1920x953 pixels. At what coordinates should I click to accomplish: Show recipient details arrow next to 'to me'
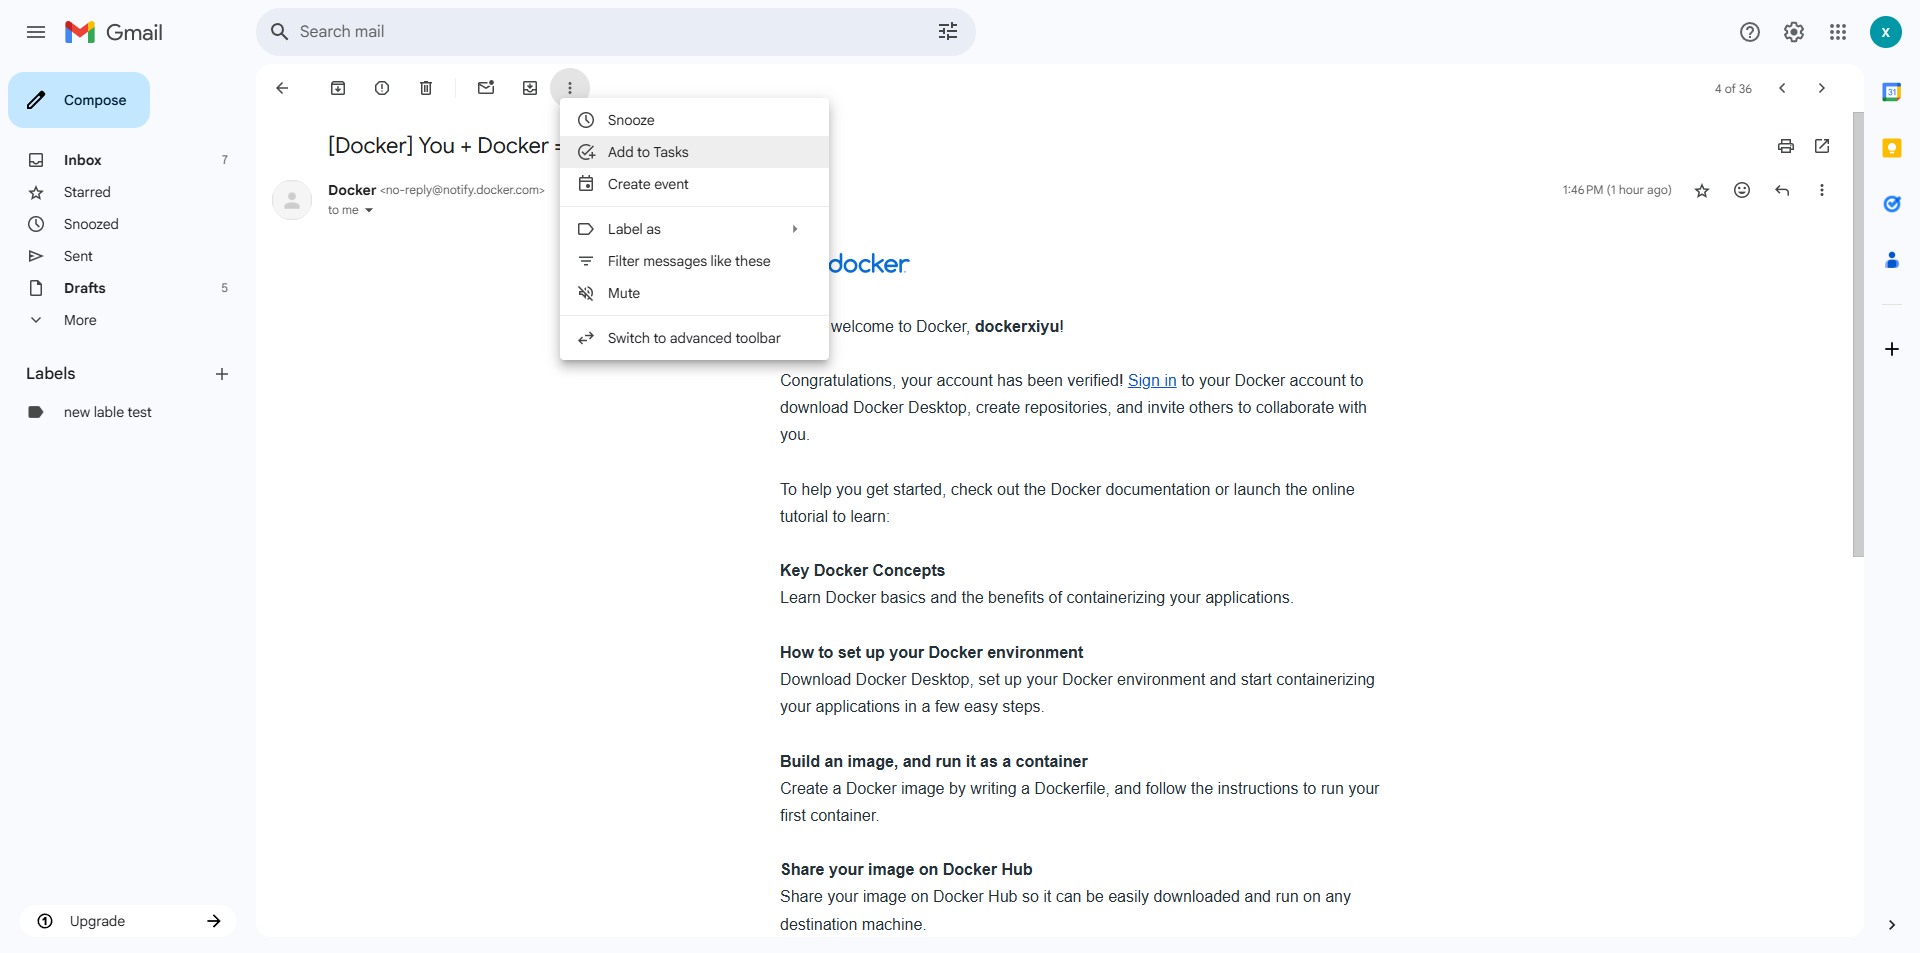click(x=369, y=210)
